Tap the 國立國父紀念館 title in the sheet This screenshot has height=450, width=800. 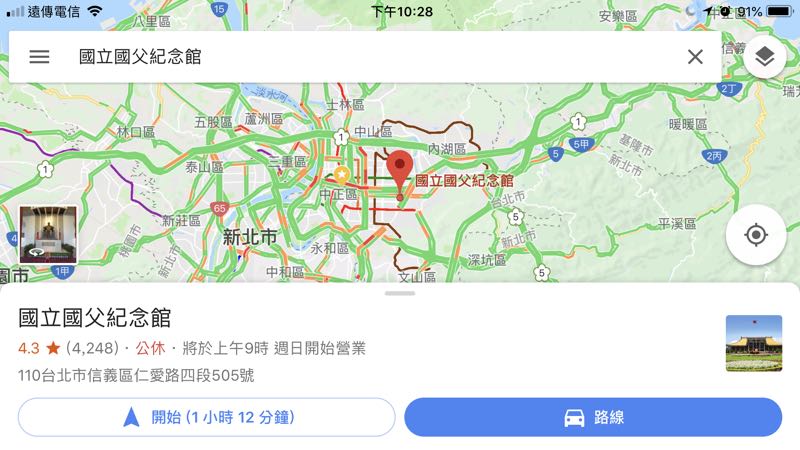click(x=95, y=317)
